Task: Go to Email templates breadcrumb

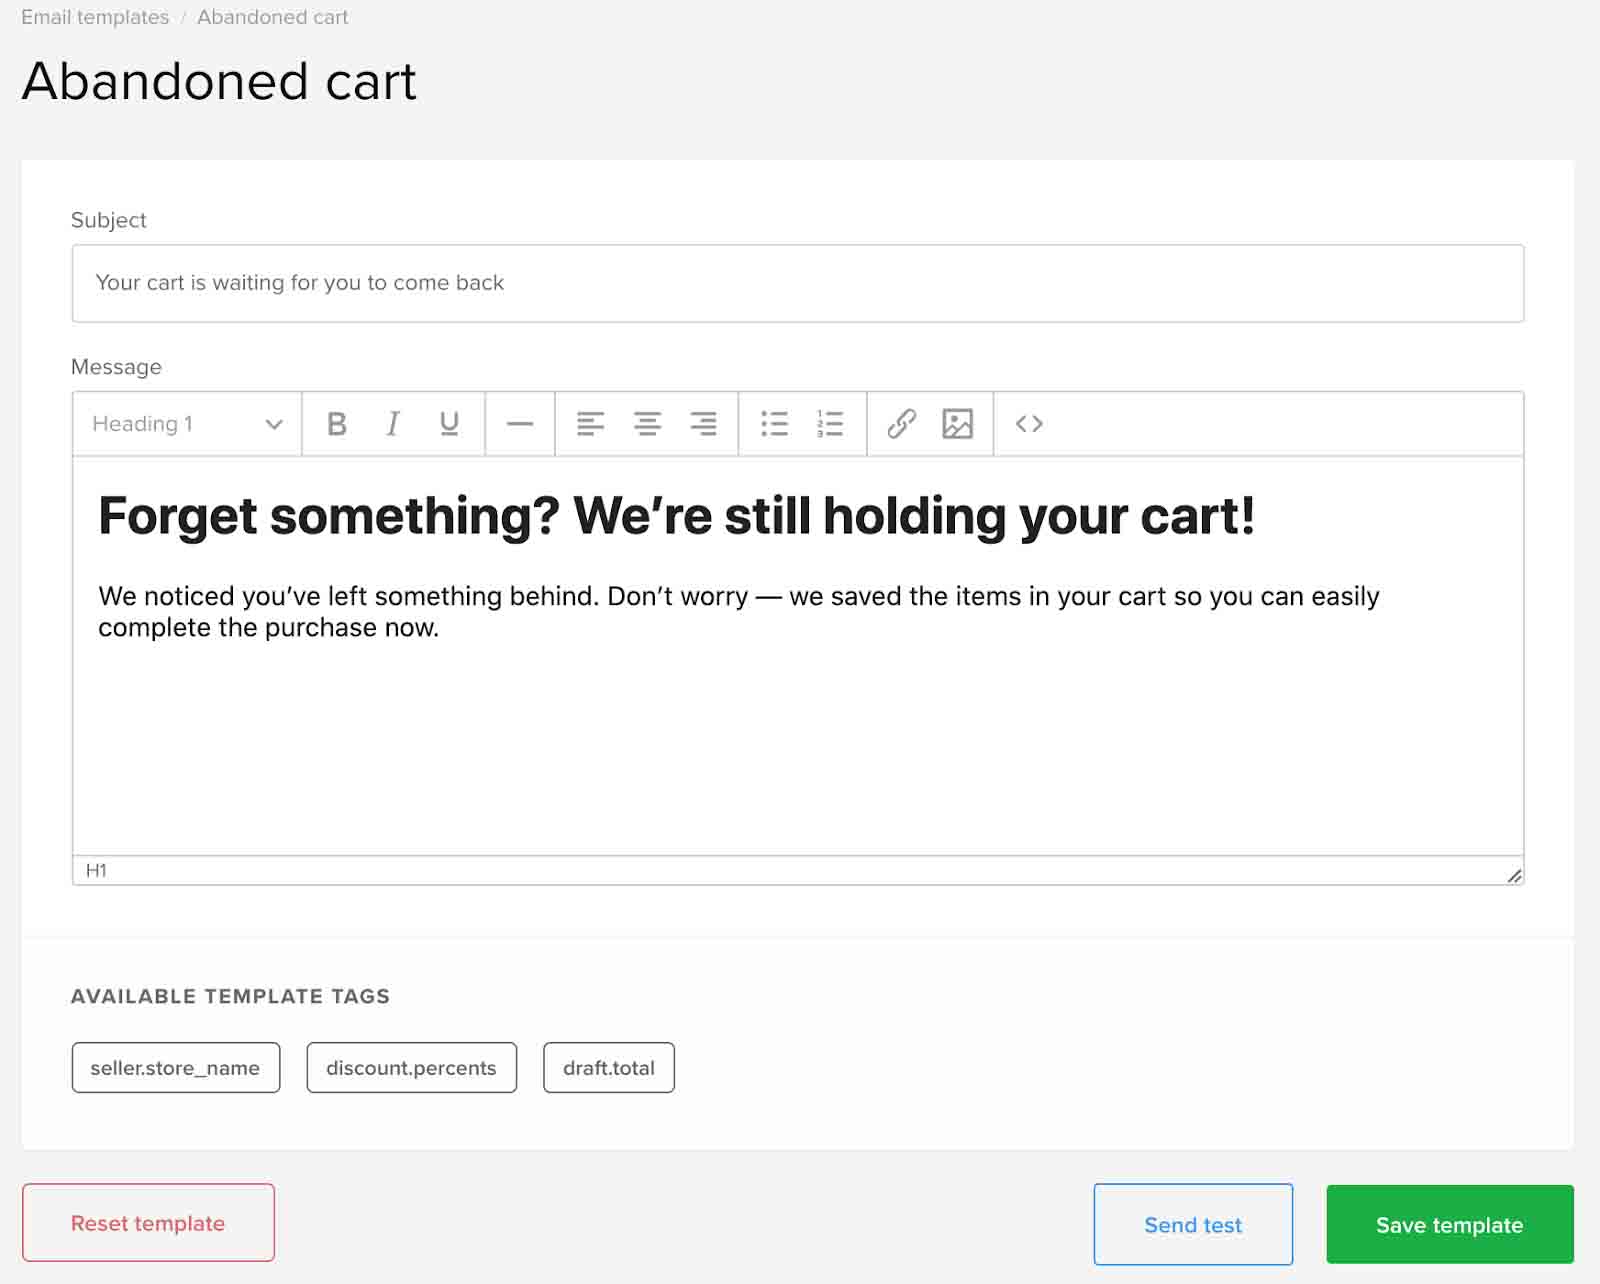Action: coord(95,17)
